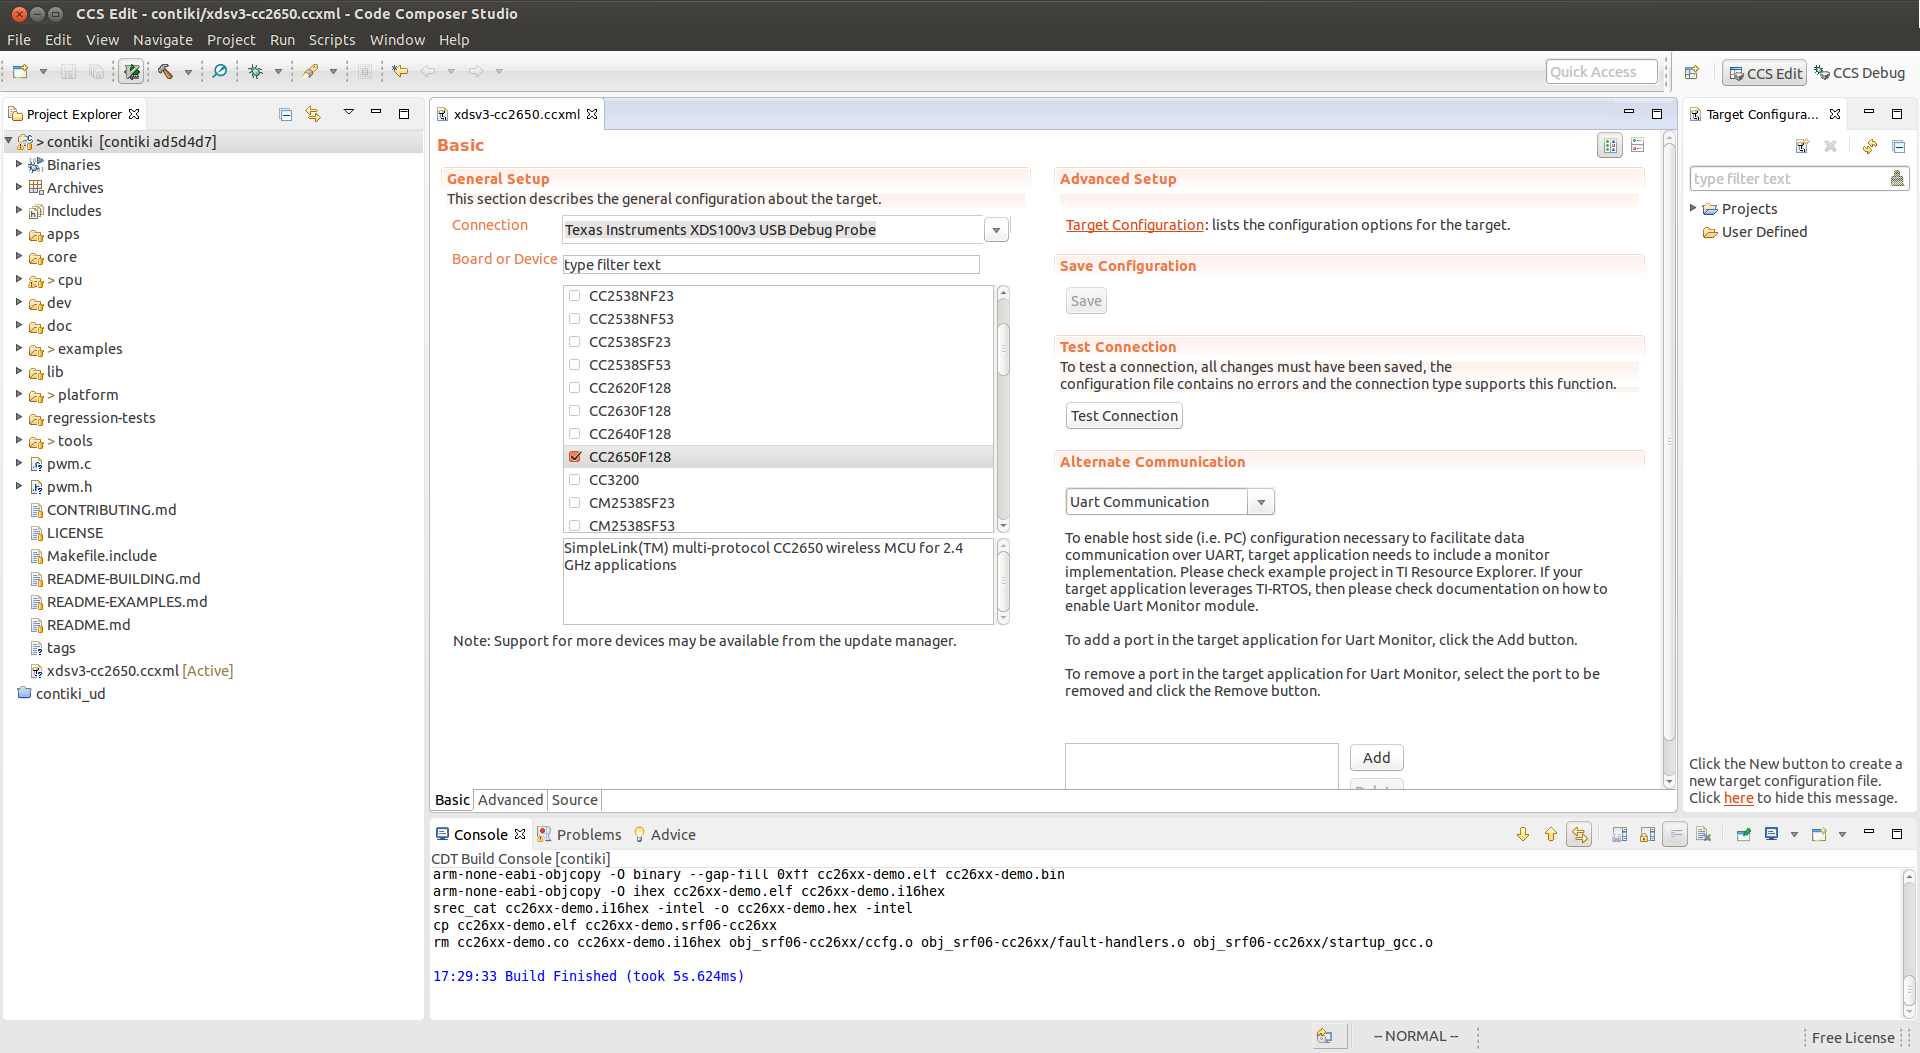The height and width of the screenshot is (1053, 1920).
Task: Click the device list vertical scrollbar
Action: [x=1003, y=409]
